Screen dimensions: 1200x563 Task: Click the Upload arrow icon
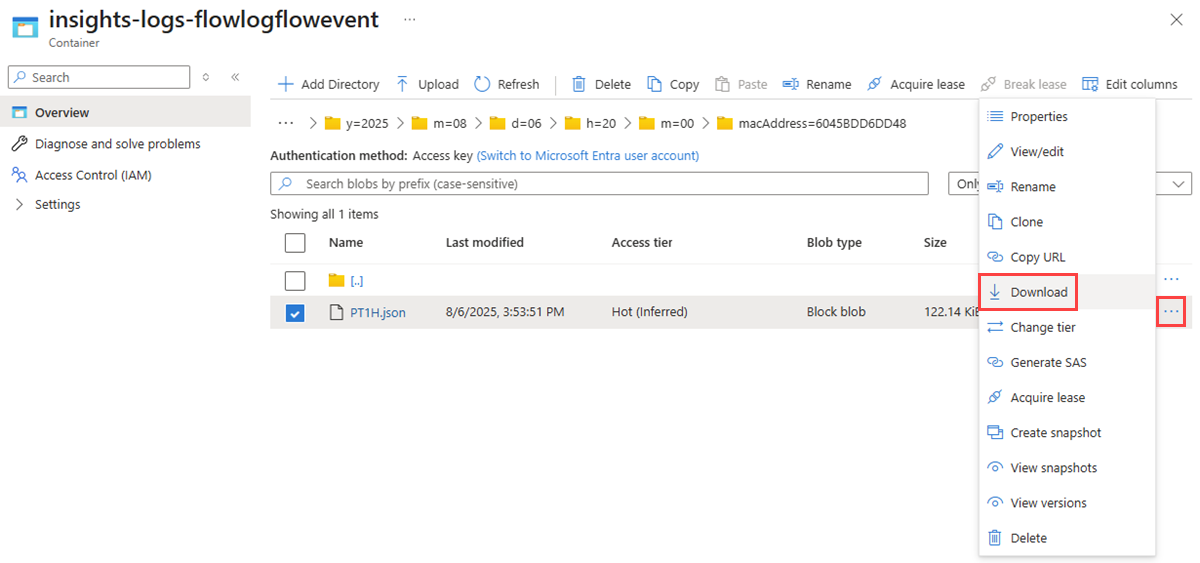click(x=402, y=84)
